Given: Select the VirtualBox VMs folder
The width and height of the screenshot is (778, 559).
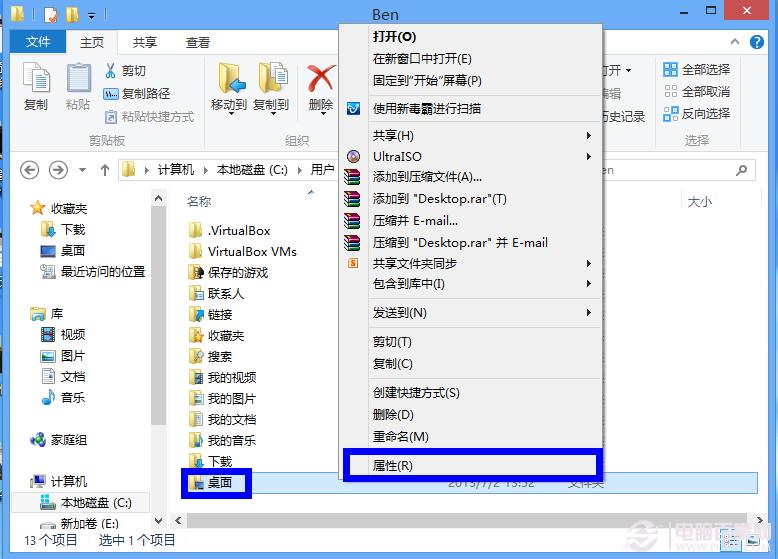Looking at the screenshot, I should tap(243, 251).
